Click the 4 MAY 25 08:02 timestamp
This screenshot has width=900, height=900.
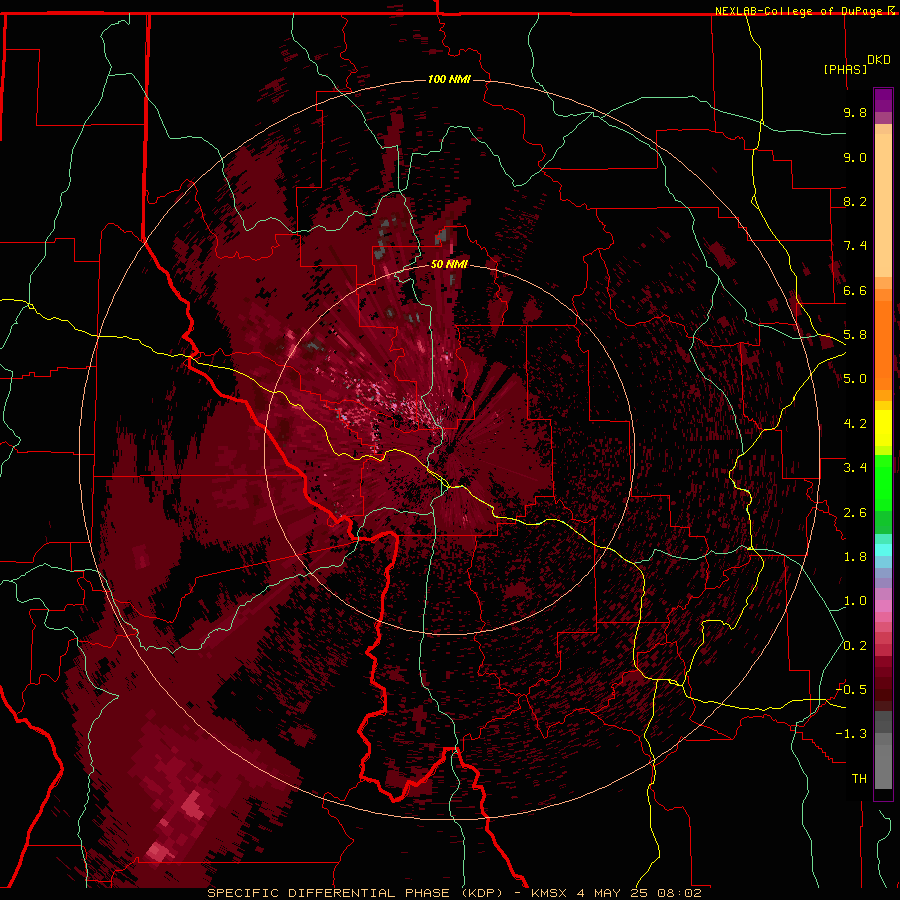pos(639,893)
